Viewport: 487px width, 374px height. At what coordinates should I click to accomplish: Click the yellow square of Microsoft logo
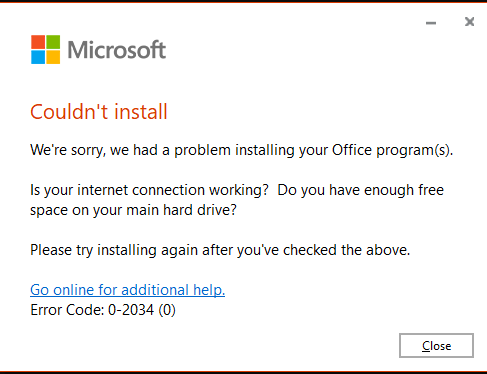53,57
